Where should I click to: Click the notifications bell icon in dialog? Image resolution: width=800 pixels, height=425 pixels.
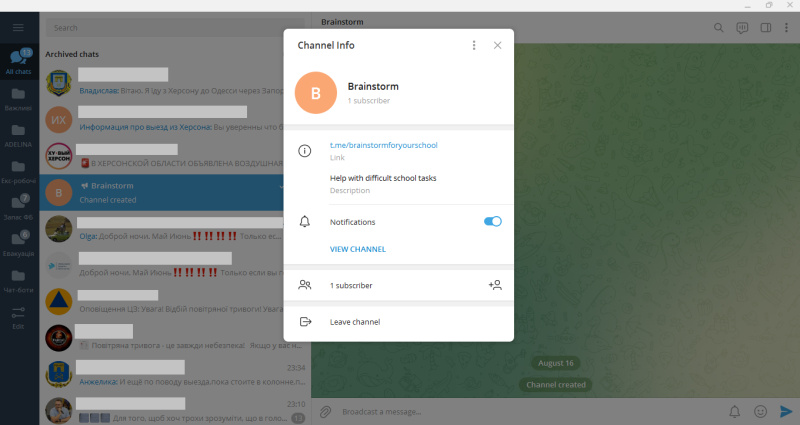point(305,221)
